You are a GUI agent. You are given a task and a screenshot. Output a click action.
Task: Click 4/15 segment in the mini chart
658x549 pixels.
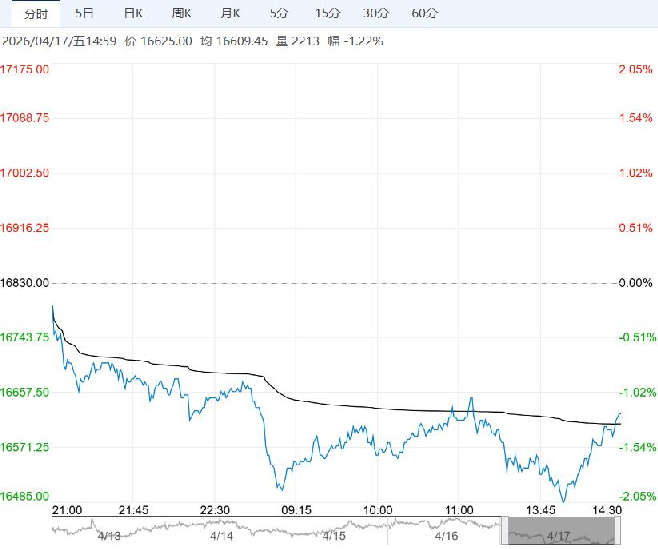(x=334, y=534)
